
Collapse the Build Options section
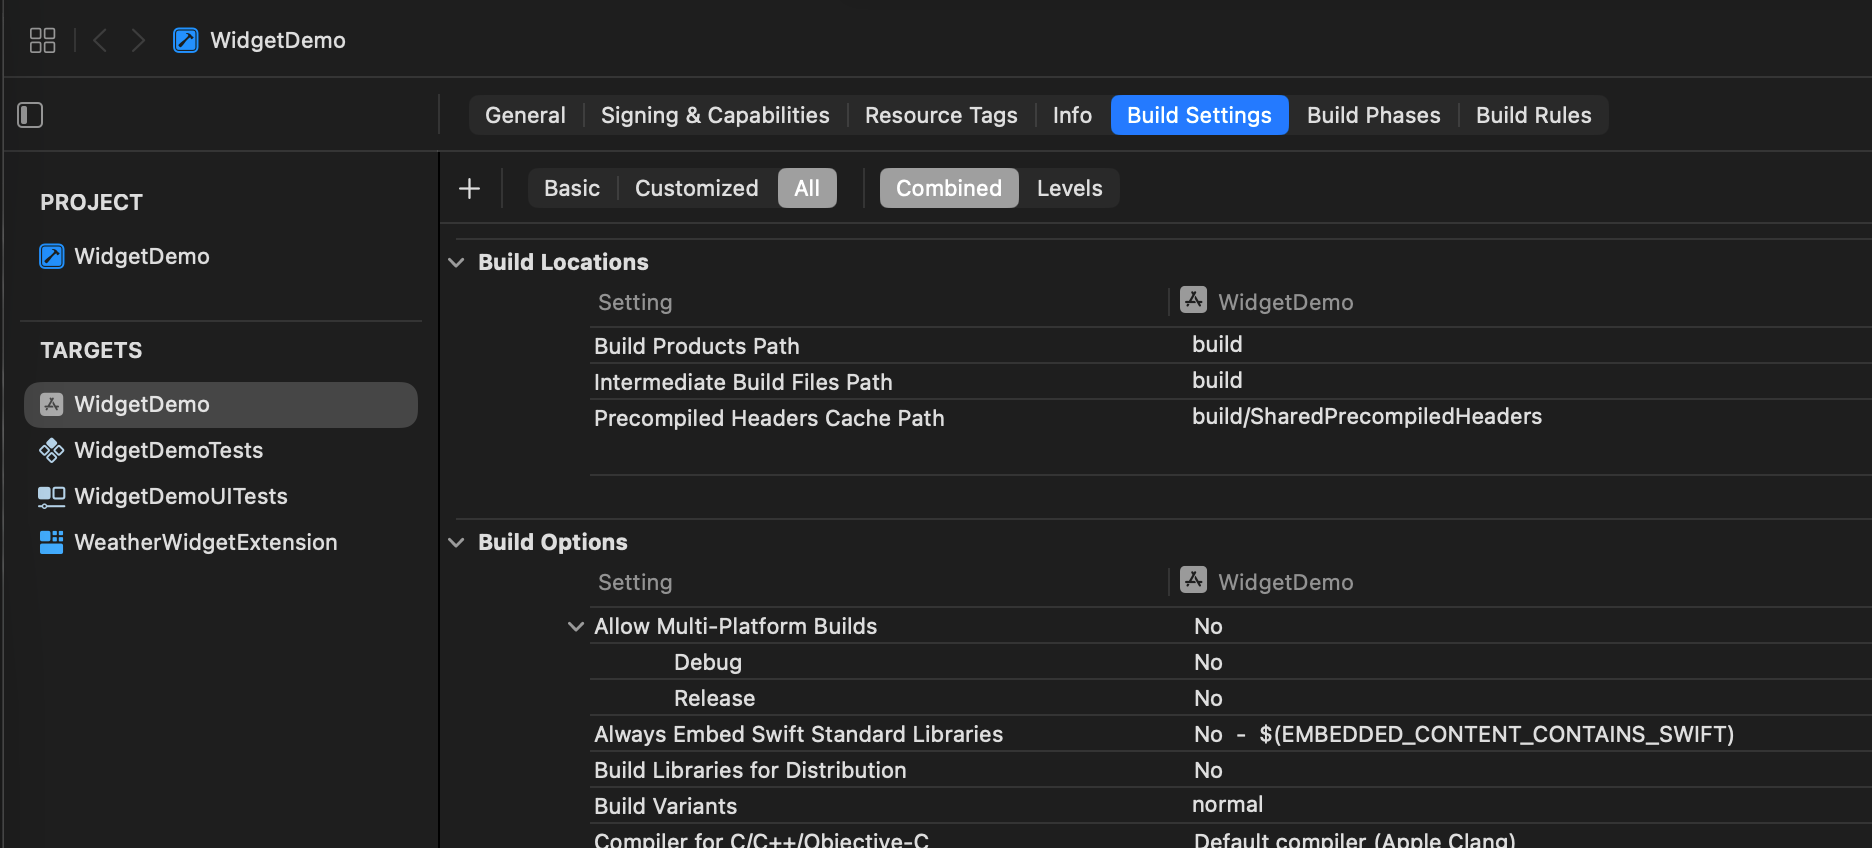[x=456, y=542]
